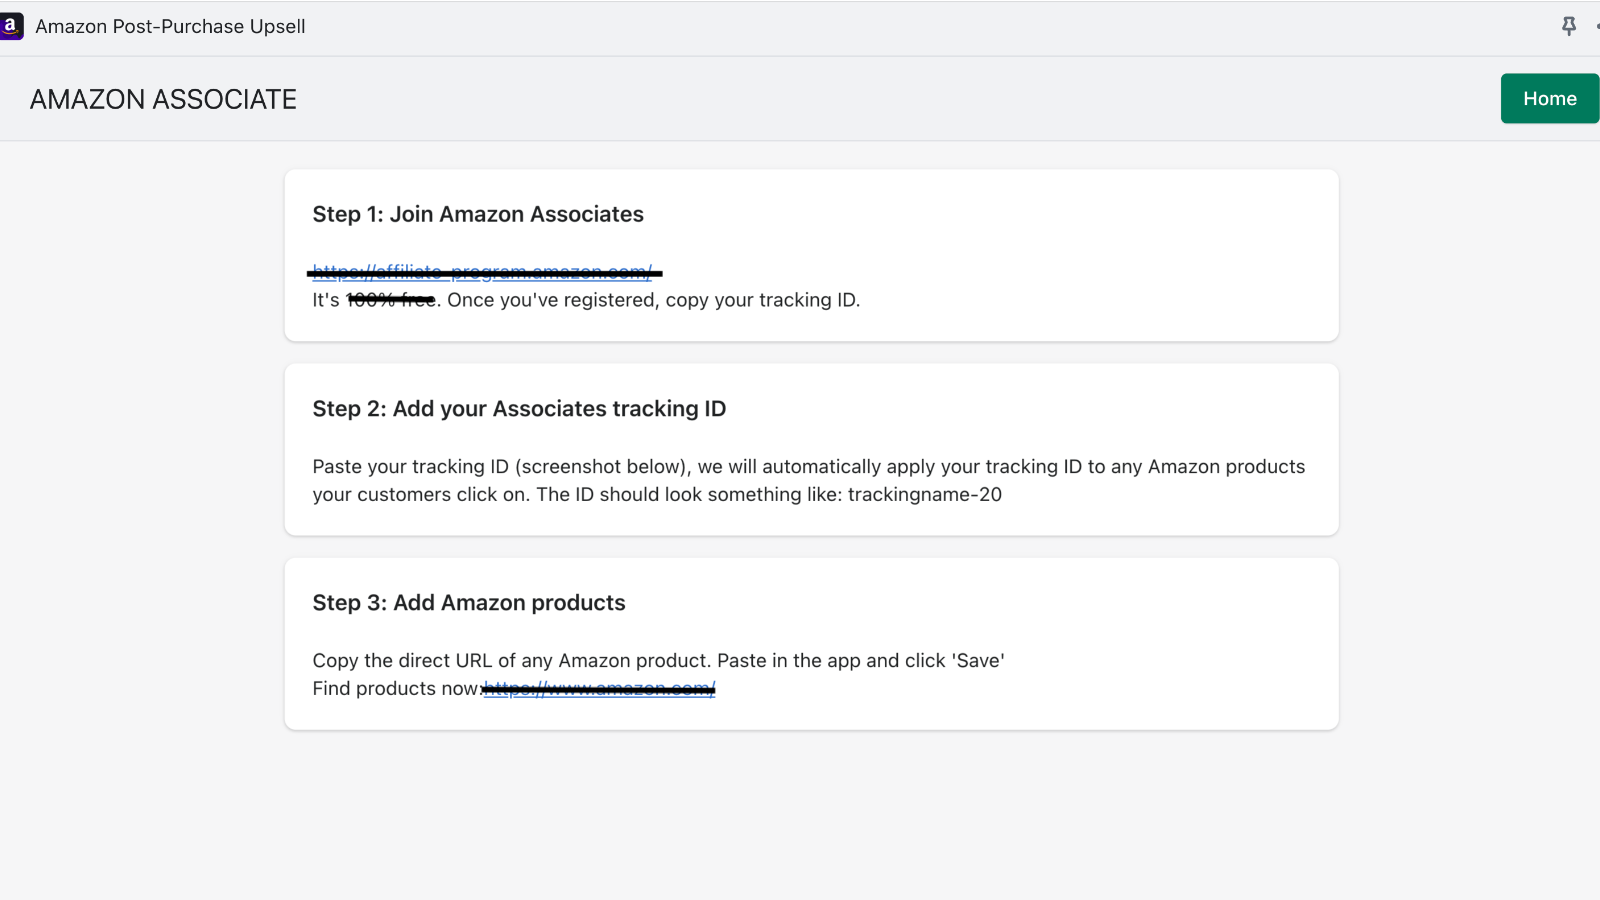Open the affiliate-program.amazon.com link
Image resolution: width=1600 pixels, height=900 pixels.
click(483, 272)
